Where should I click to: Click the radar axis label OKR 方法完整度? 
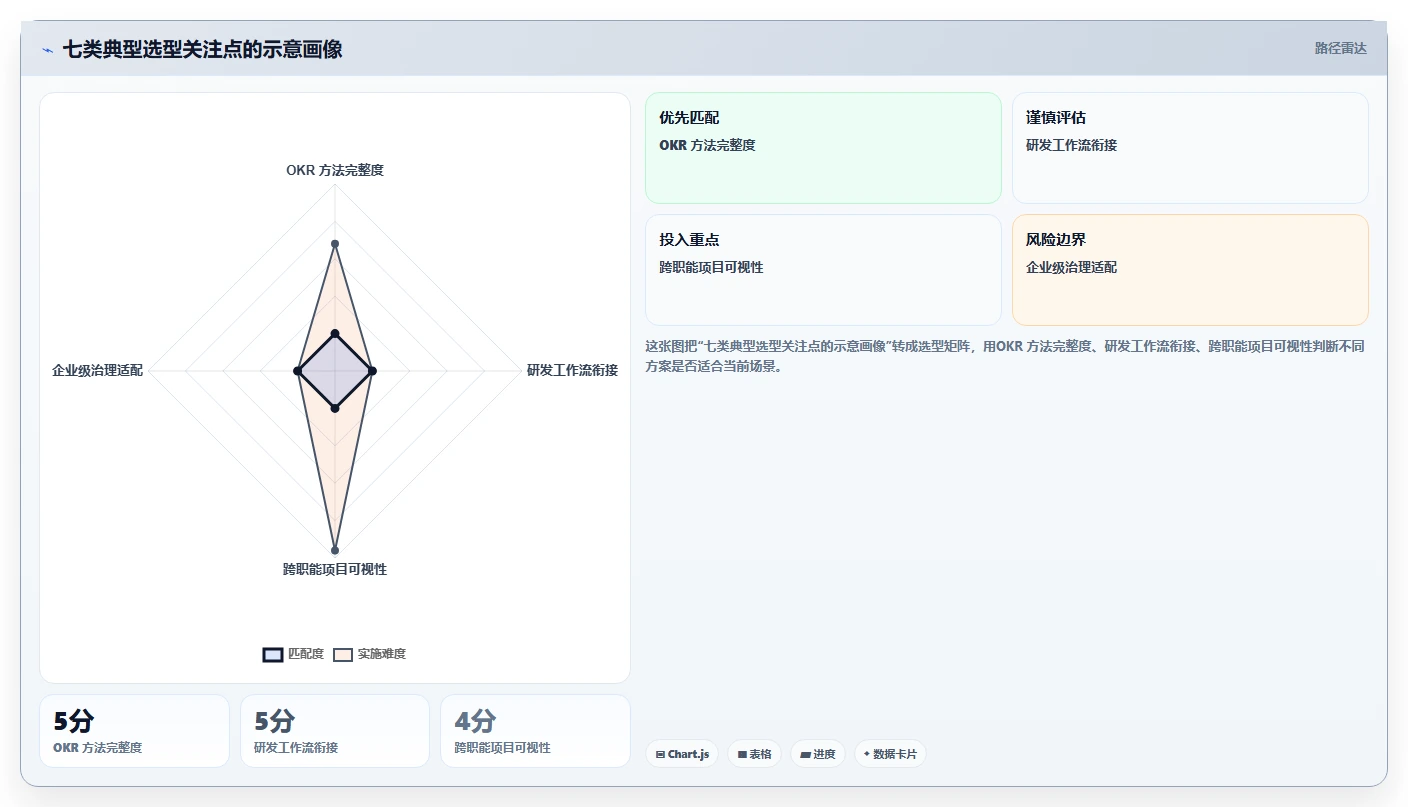pos(335,170)
